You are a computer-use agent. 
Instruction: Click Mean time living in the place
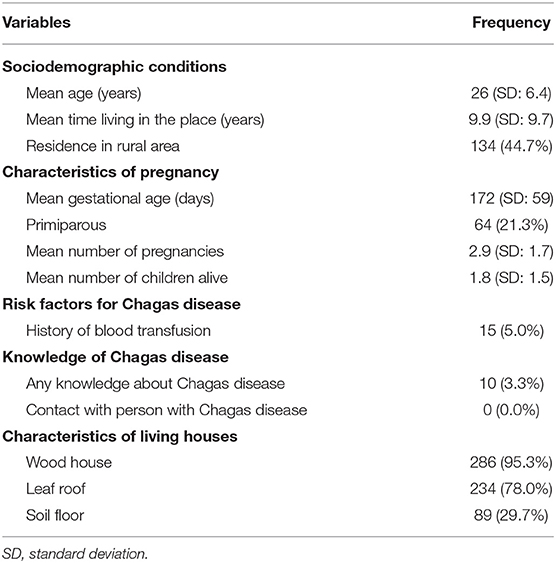(145, 120)
